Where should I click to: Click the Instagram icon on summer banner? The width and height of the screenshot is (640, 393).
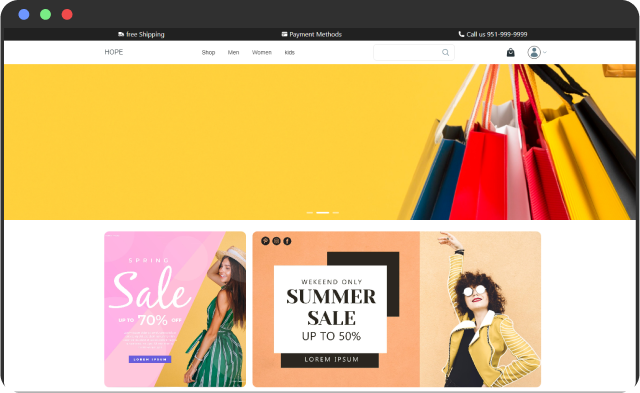(x=276, y=241)
